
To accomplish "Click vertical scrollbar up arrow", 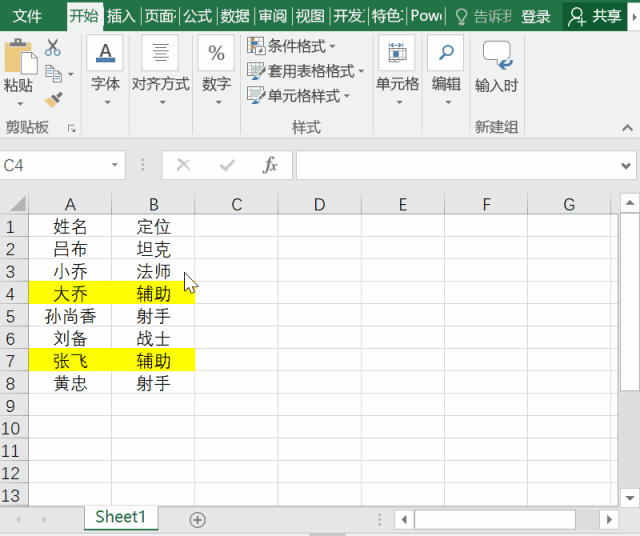I will (x=629, y=203).
